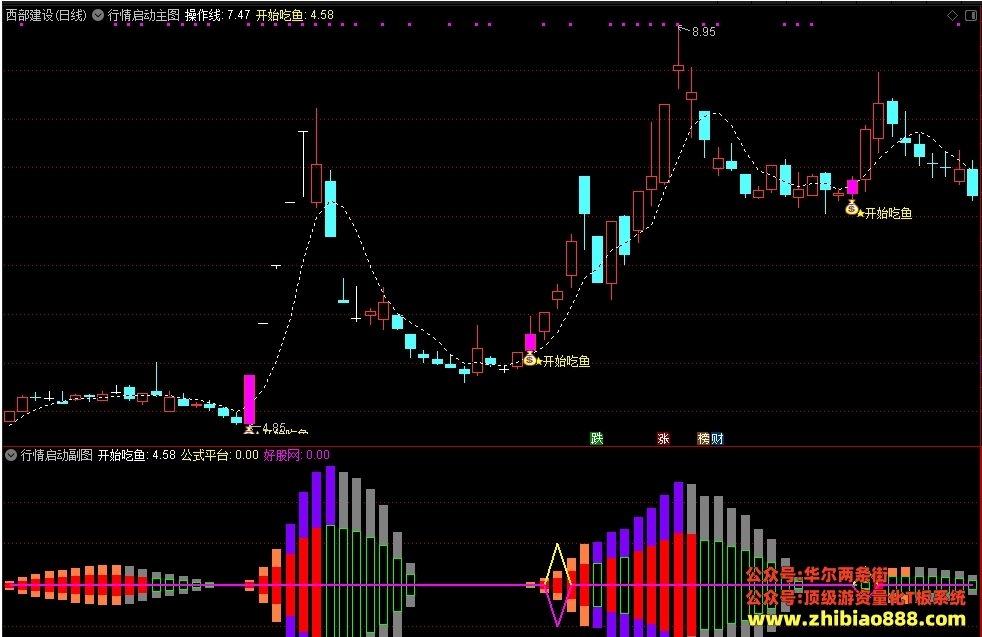Click the 开始吃鱼 label of the middle signal

(x=566, y=361)
